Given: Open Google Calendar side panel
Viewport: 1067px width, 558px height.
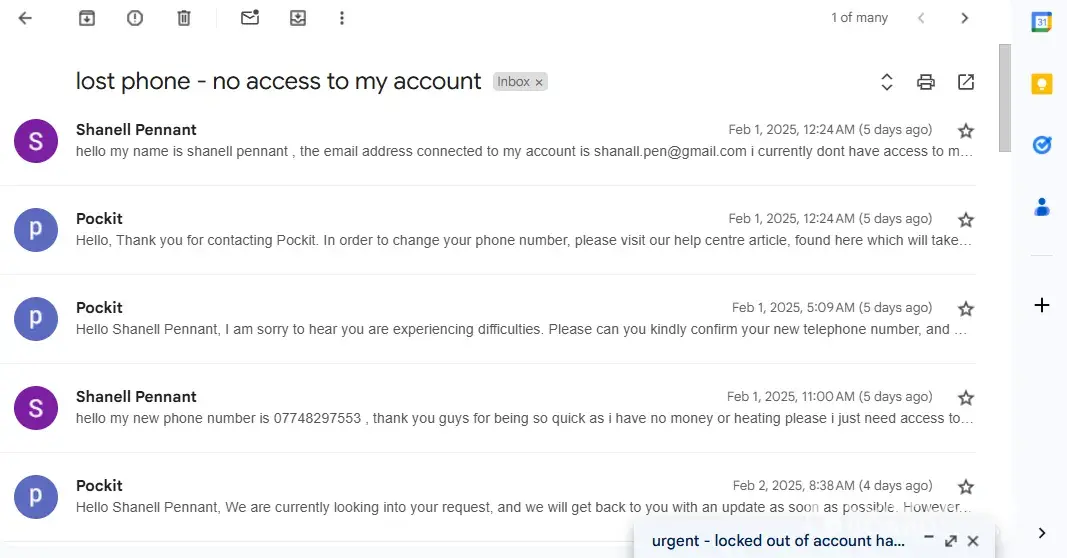Looking at the screenshot, I should point(1042,22).
